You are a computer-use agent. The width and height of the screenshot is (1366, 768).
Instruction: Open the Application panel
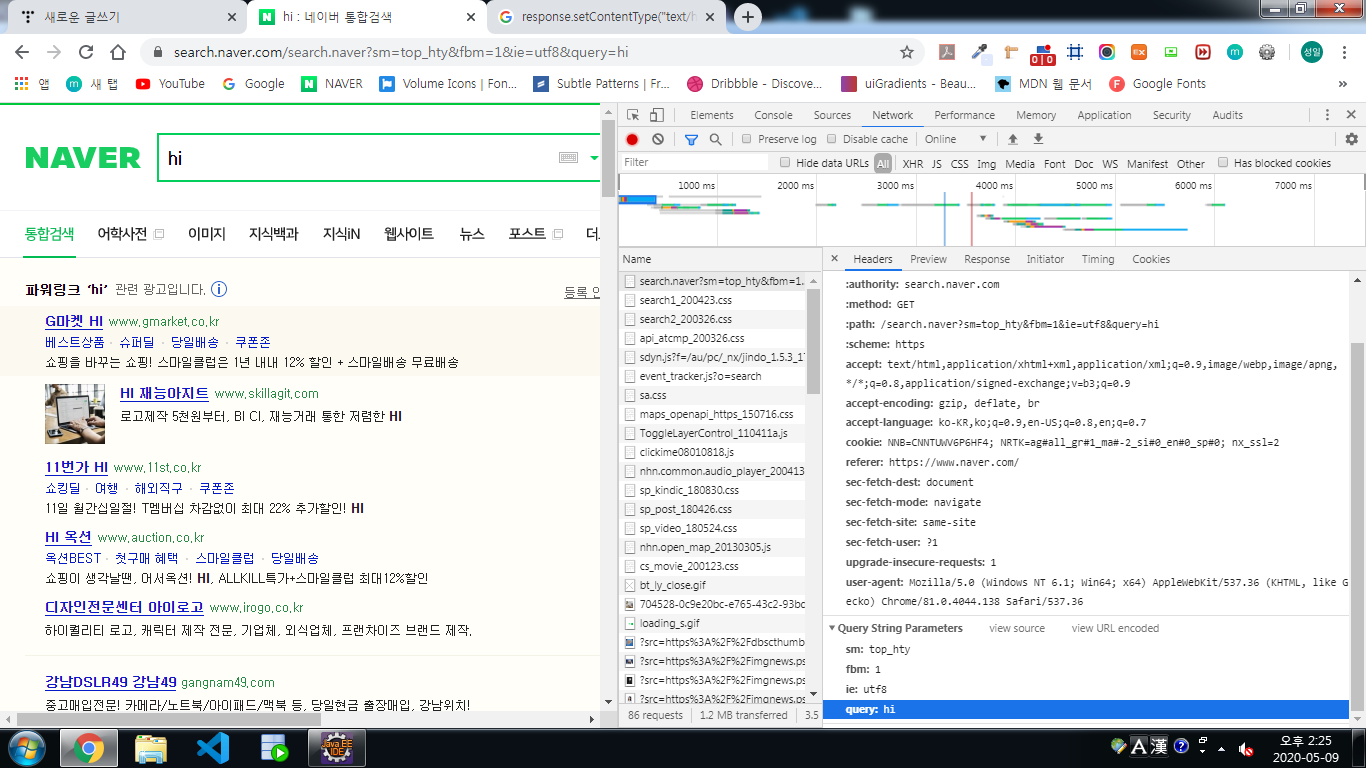tap(1105, 115)
